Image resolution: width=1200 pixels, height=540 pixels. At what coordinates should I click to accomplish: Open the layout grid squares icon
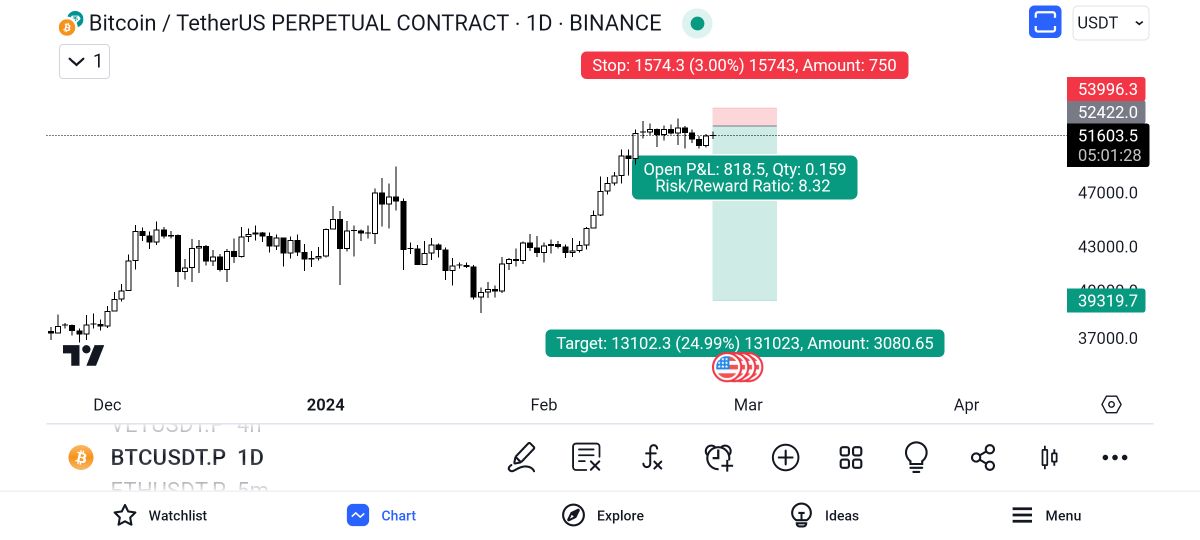point(851,458)
